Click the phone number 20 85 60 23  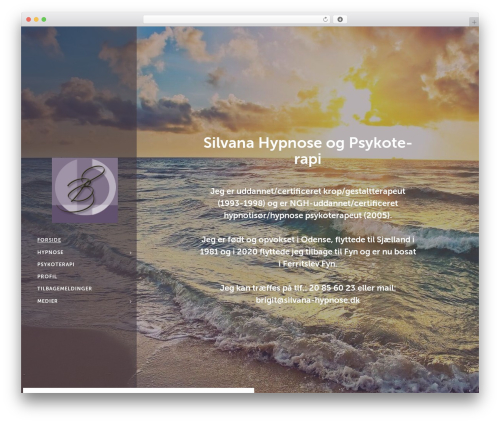[332, 288]
